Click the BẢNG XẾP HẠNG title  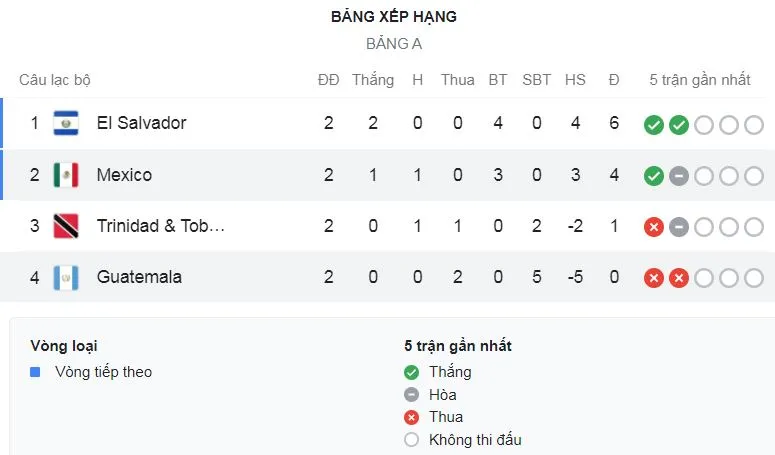[394, 17]
